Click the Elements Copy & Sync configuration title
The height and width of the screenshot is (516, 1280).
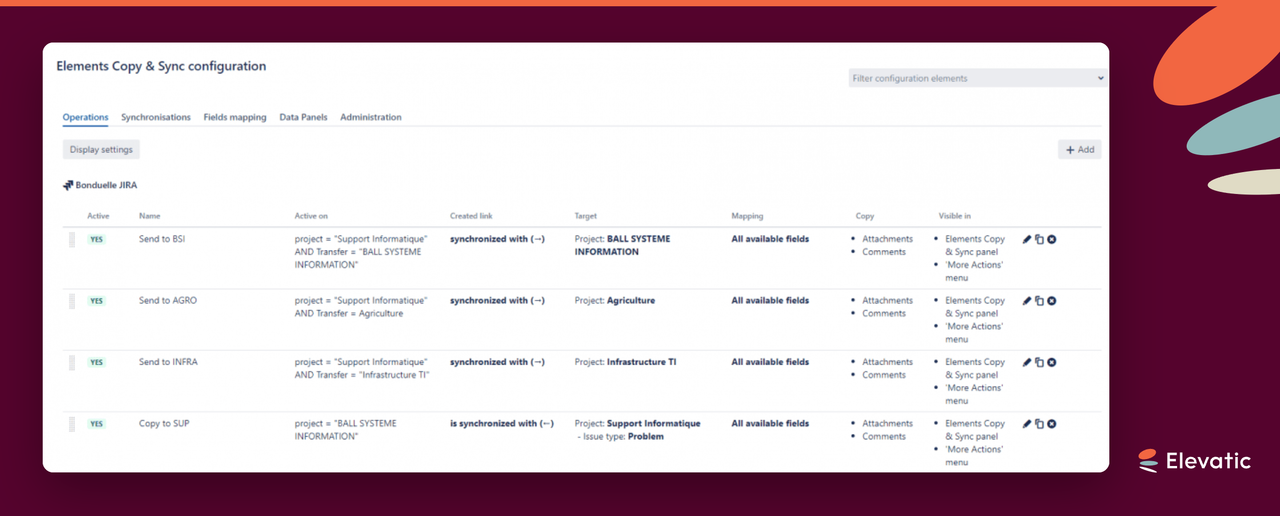(161, 66)
